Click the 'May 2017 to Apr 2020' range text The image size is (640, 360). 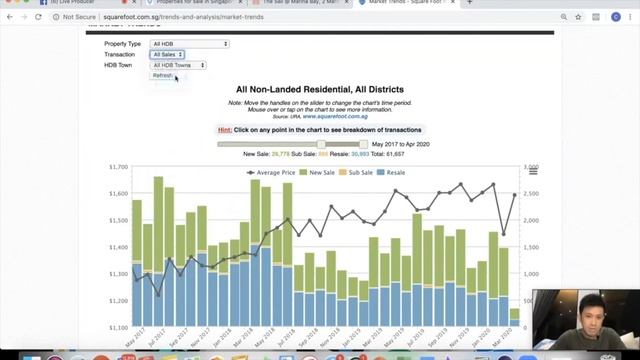click(401, 144)
